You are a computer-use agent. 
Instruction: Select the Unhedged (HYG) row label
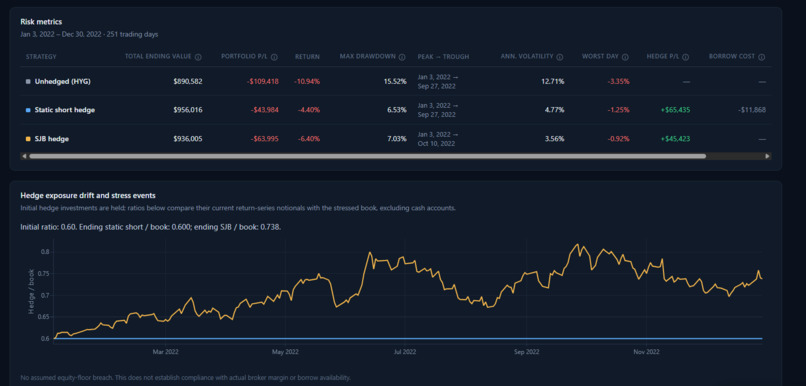click(63, 81)
